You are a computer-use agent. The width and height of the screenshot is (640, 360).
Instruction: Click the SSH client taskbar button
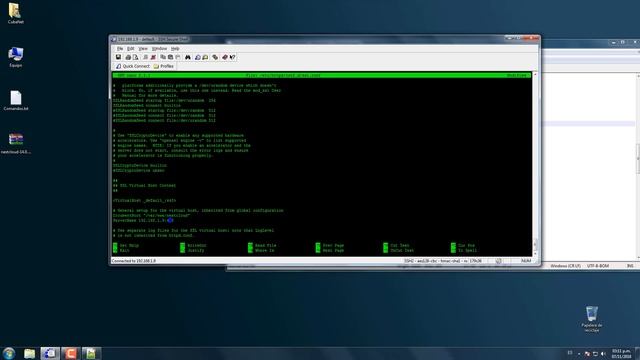click(50, 353)
